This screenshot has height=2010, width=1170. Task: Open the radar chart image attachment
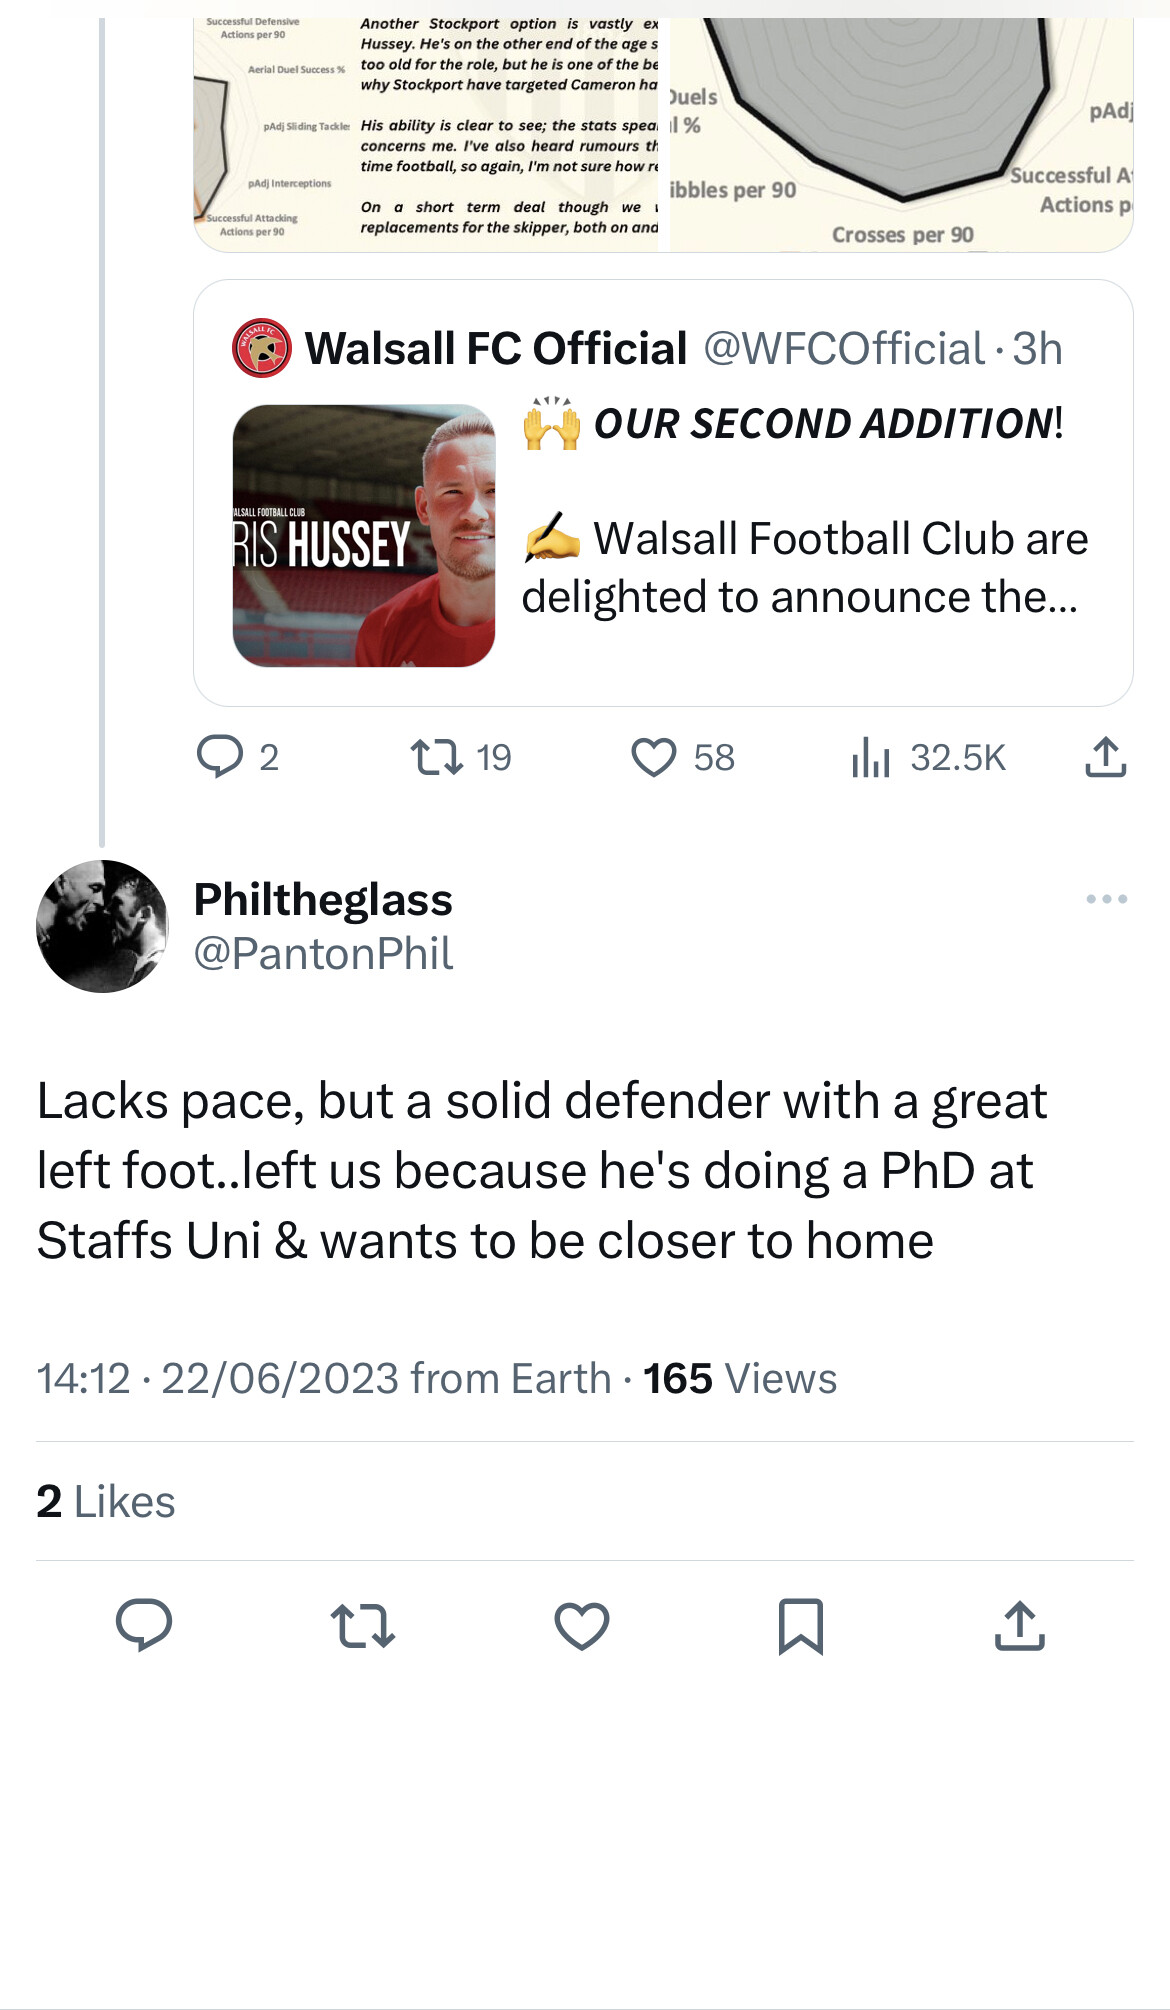(x=900, y=130)
